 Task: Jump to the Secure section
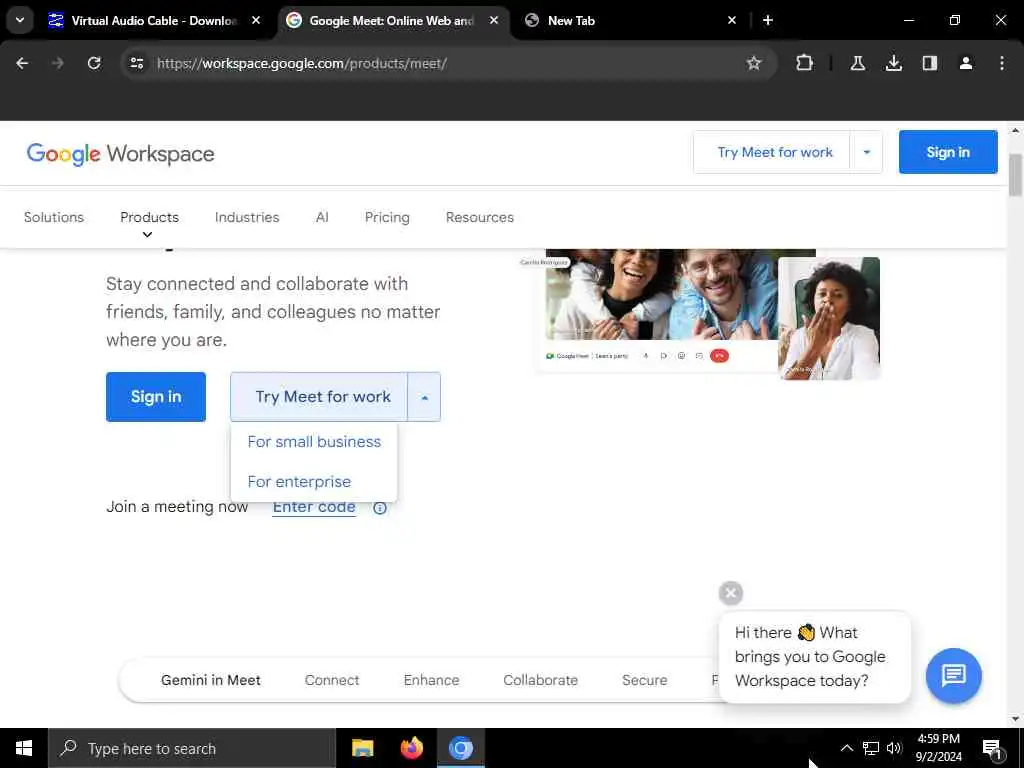(645, 680)
